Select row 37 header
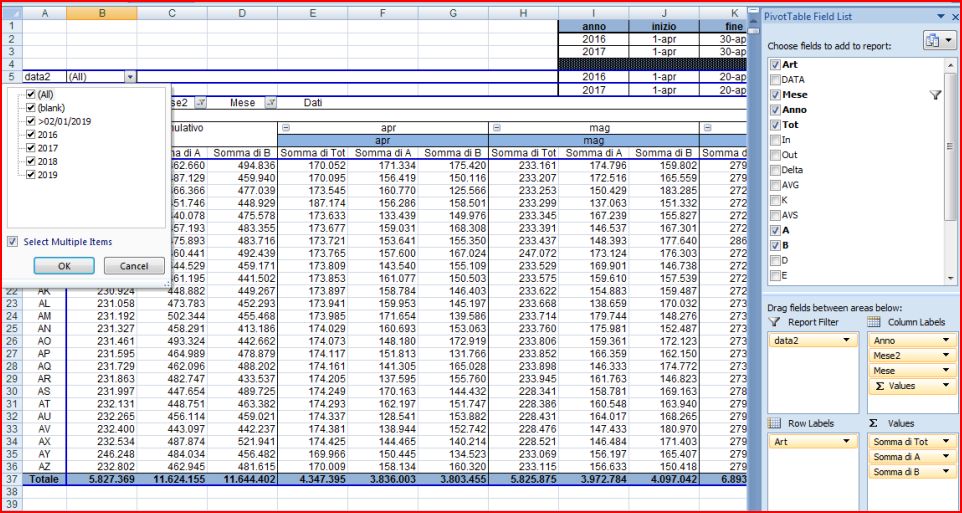 coord(12,479)
